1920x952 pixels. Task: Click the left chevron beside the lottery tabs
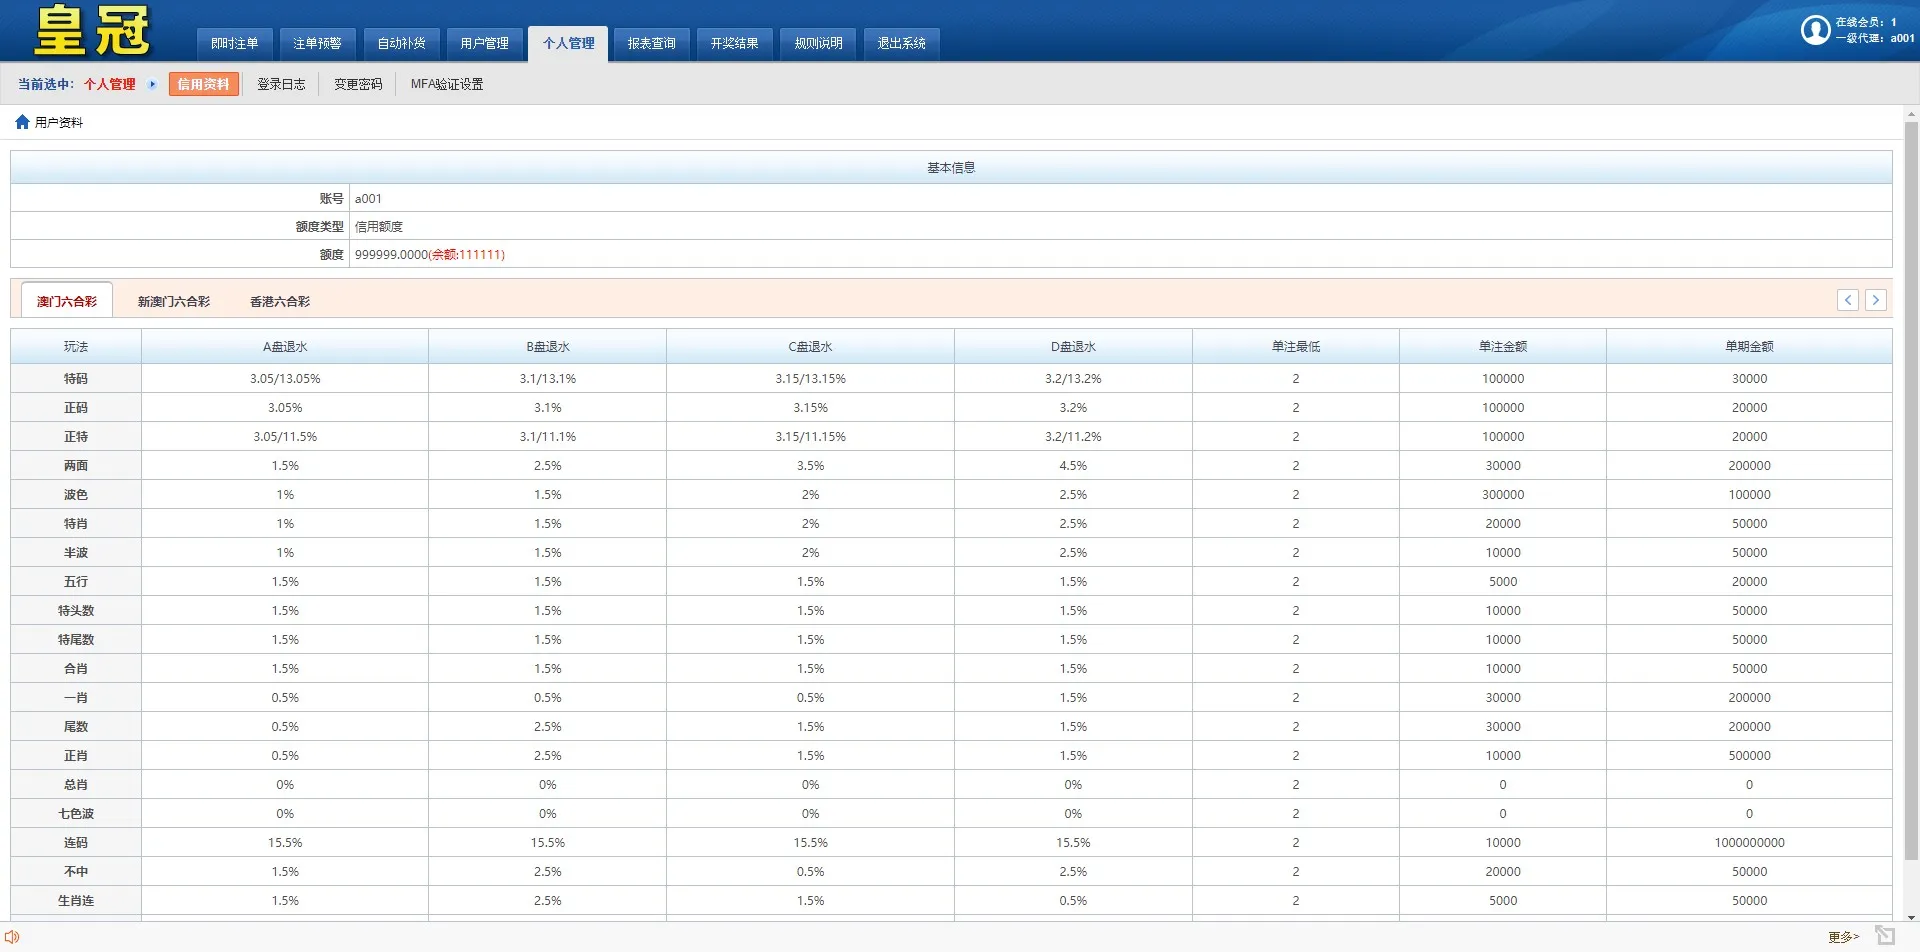[1848, 299]
